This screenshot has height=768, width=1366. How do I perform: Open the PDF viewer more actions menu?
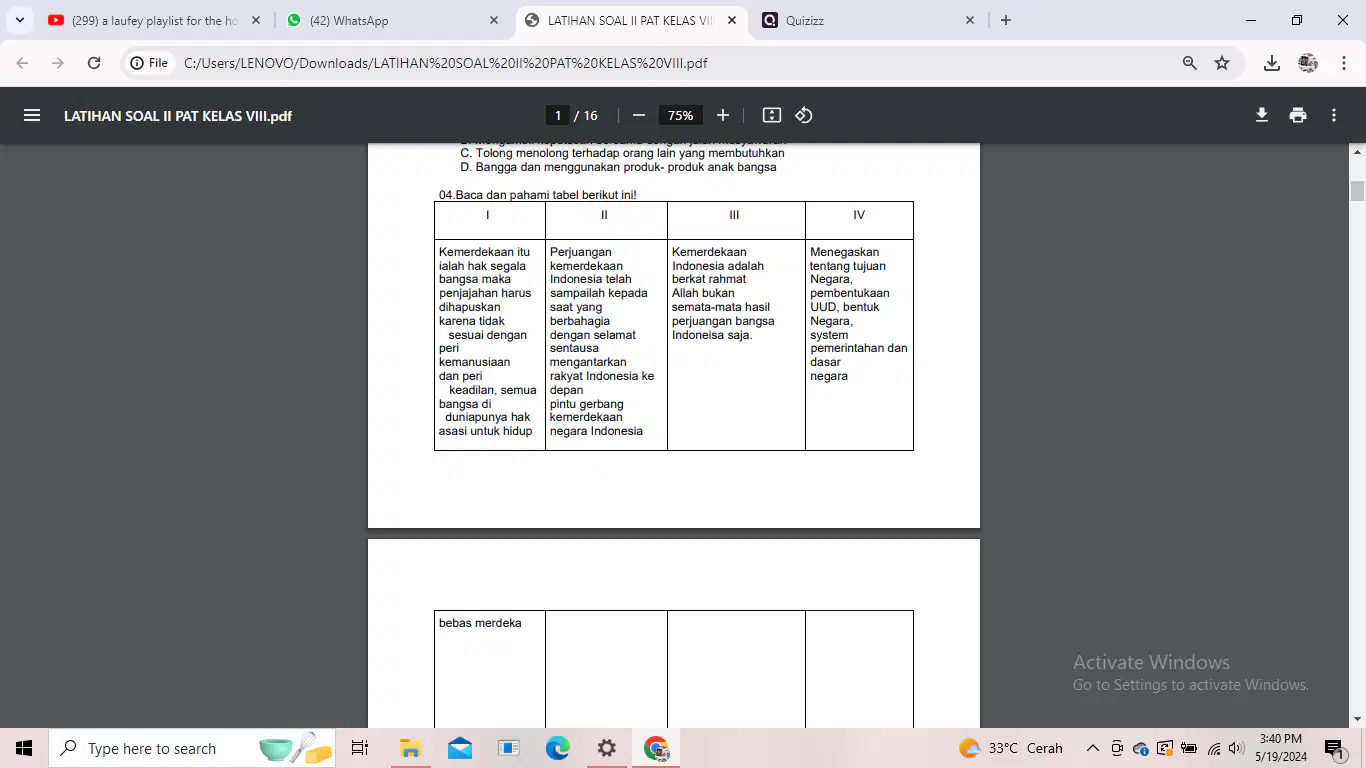pyautogui.click(x=1334, y=115)
